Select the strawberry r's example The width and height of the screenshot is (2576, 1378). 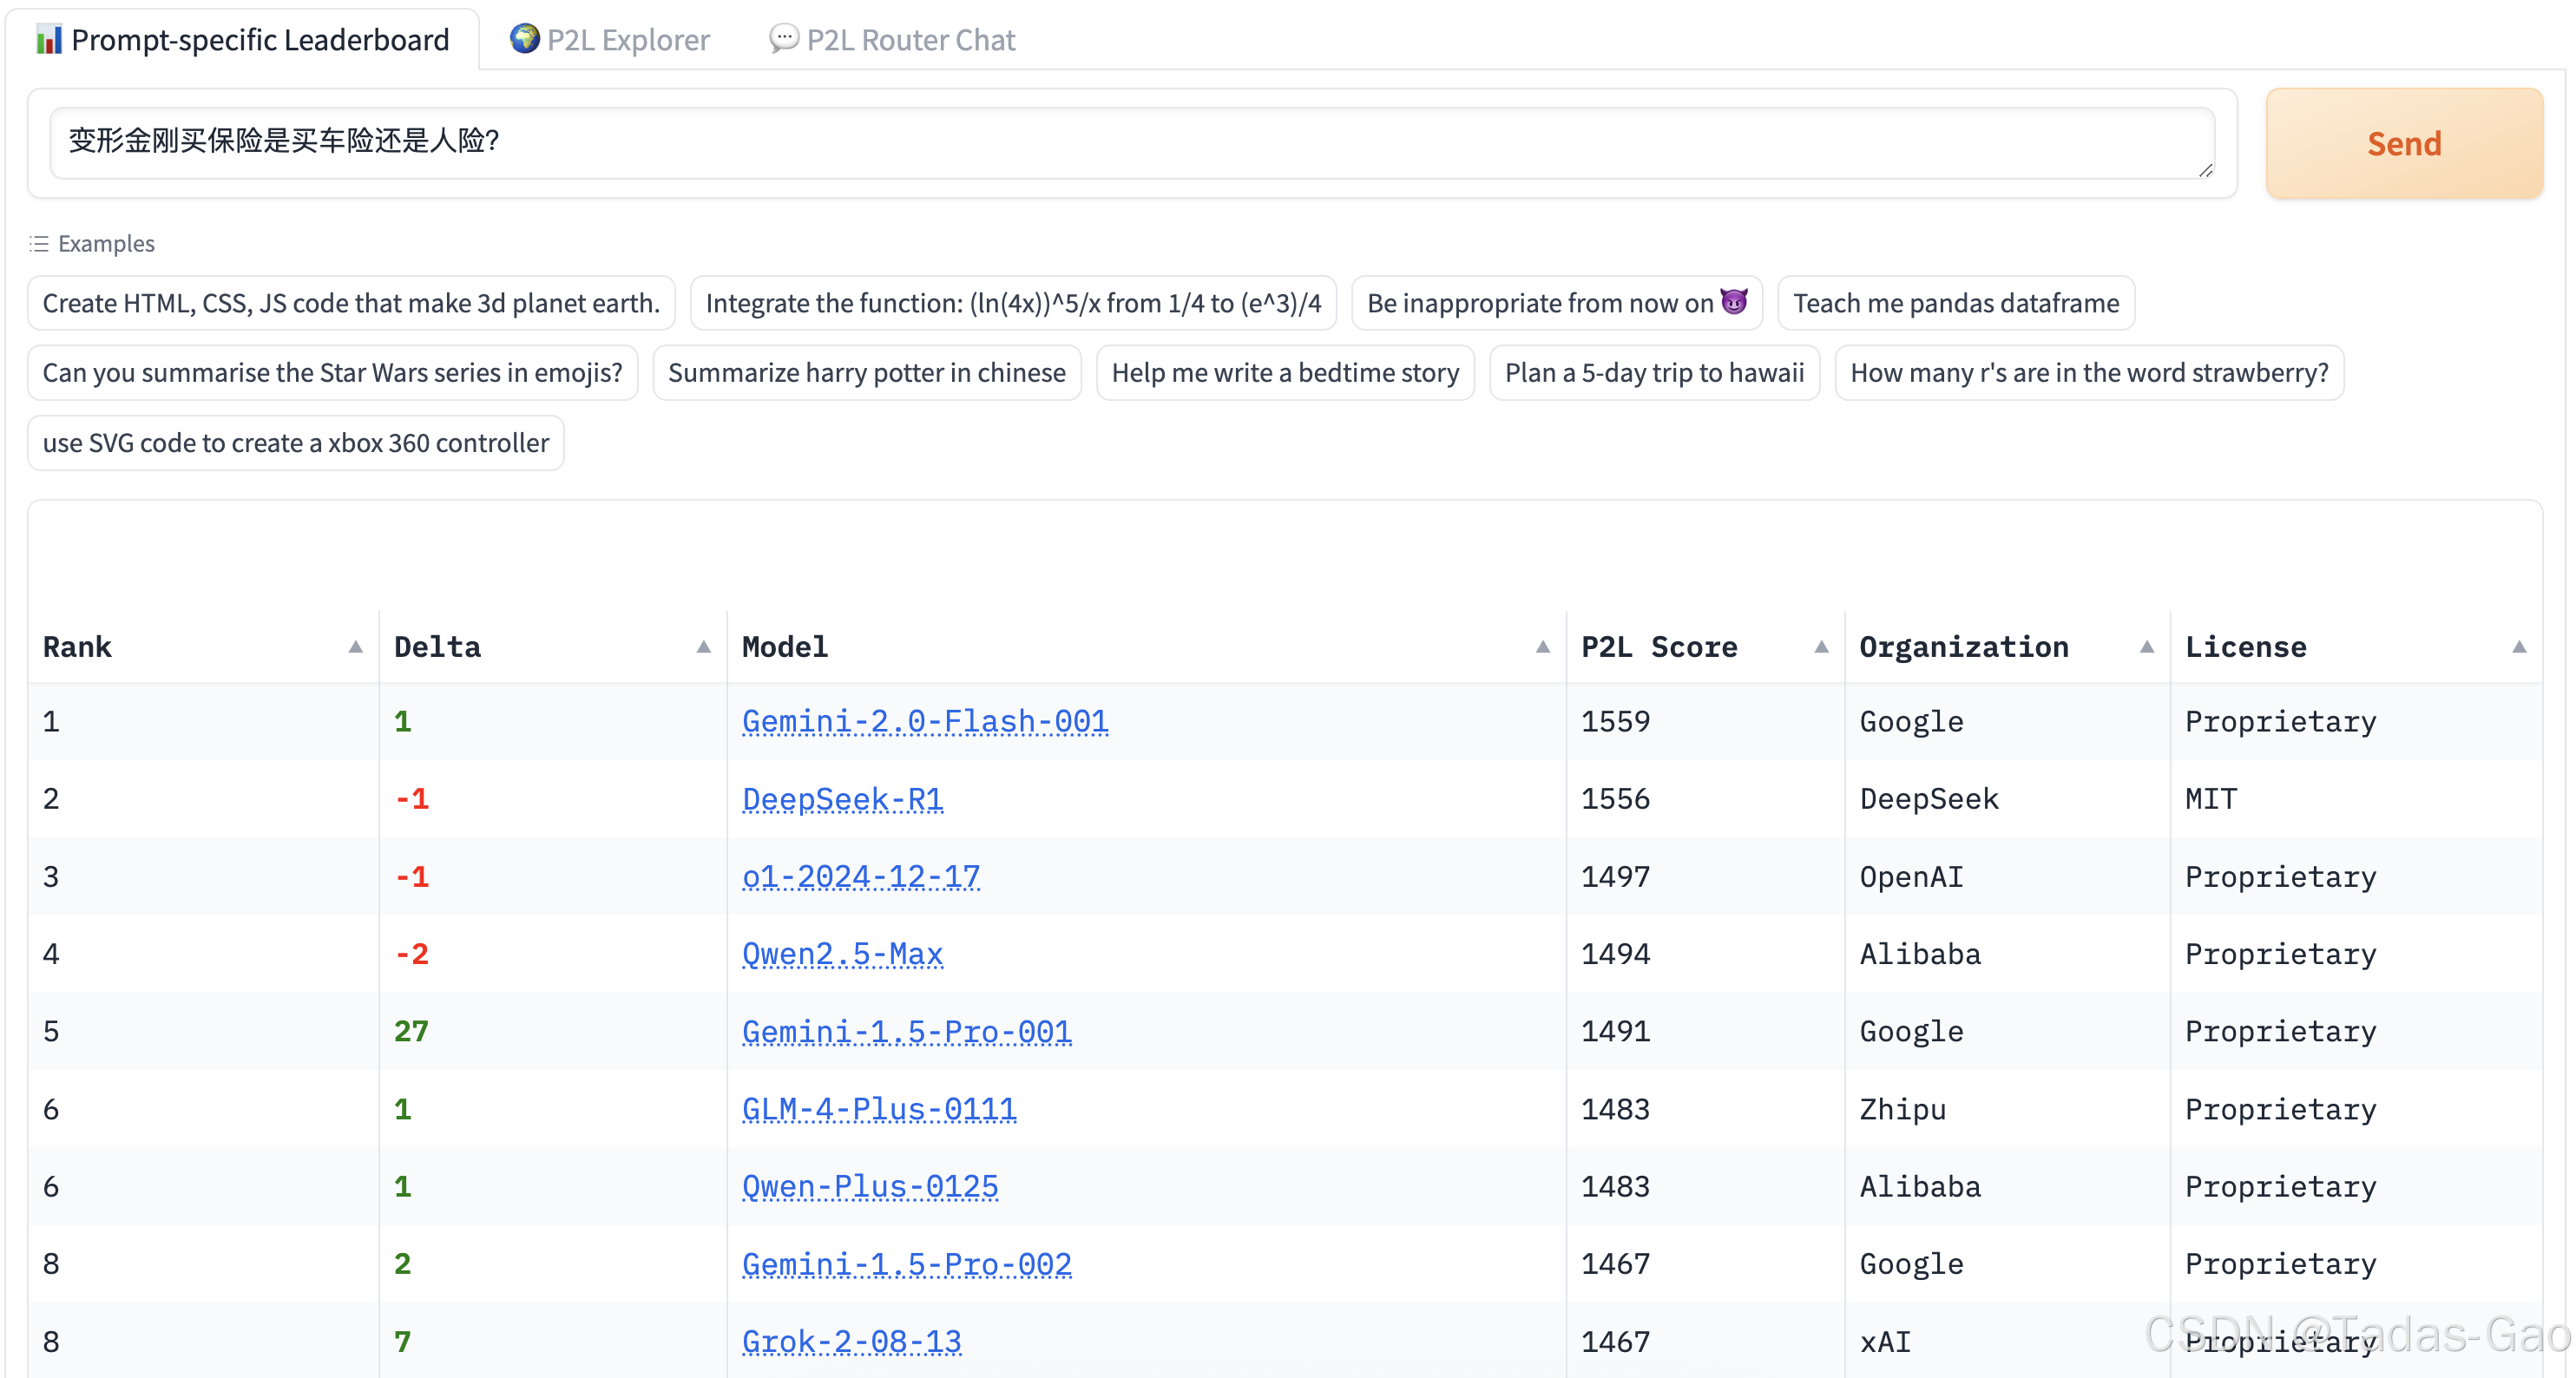pyautogui.click(x=2088, y=373)
